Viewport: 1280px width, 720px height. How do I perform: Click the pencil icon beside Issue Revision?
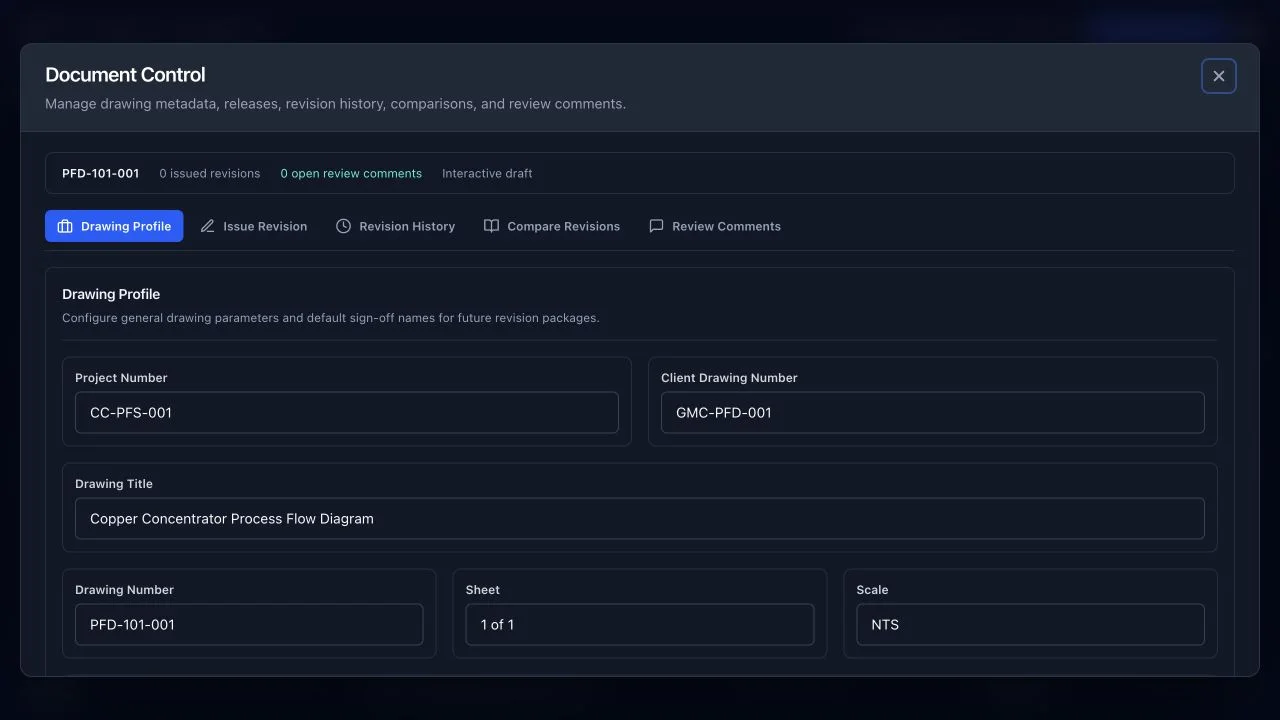[207, 226]
